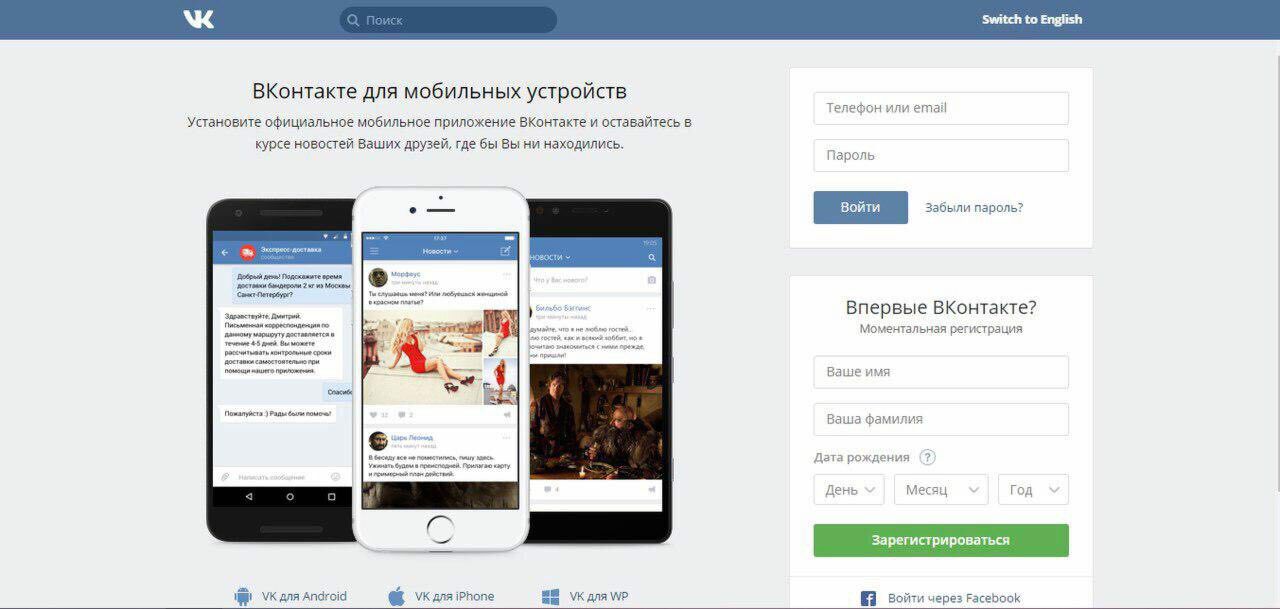
Task: Switch language via Switch to English
Action: point(1032,19)
